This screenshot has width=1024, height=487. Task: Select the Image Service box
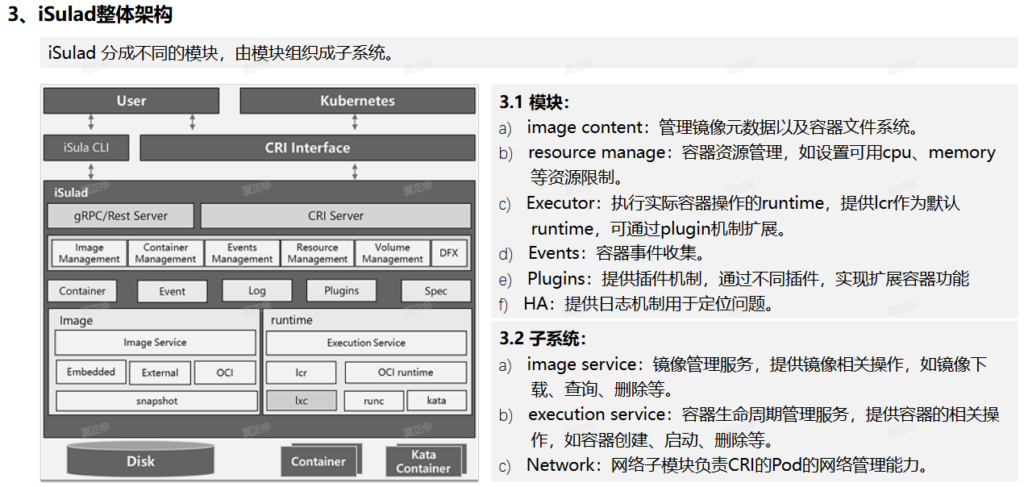(x=155, y=342)
